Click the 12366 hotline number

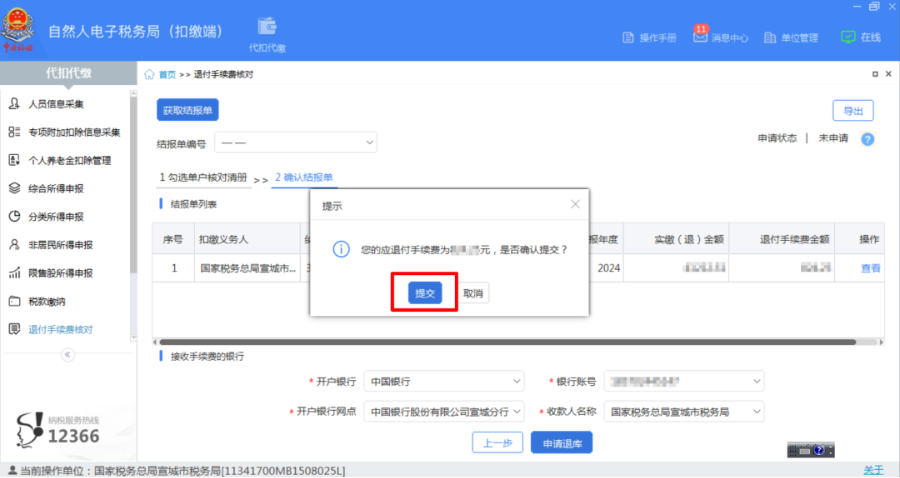coord(73,436)
